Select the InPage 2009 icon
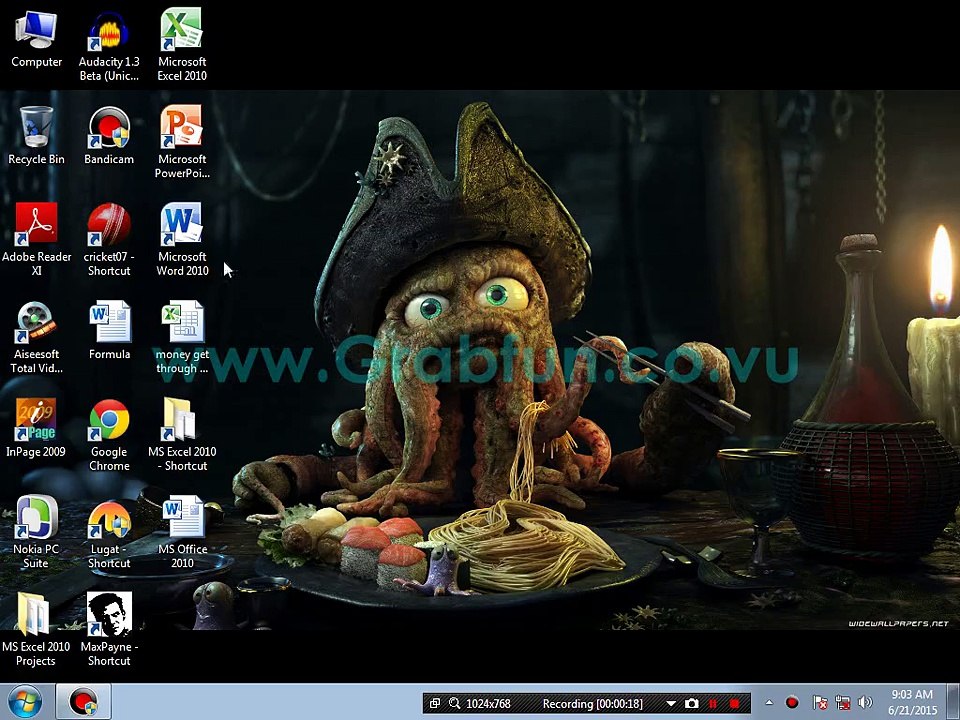This screenshot has width=960, height=720. 36,422
